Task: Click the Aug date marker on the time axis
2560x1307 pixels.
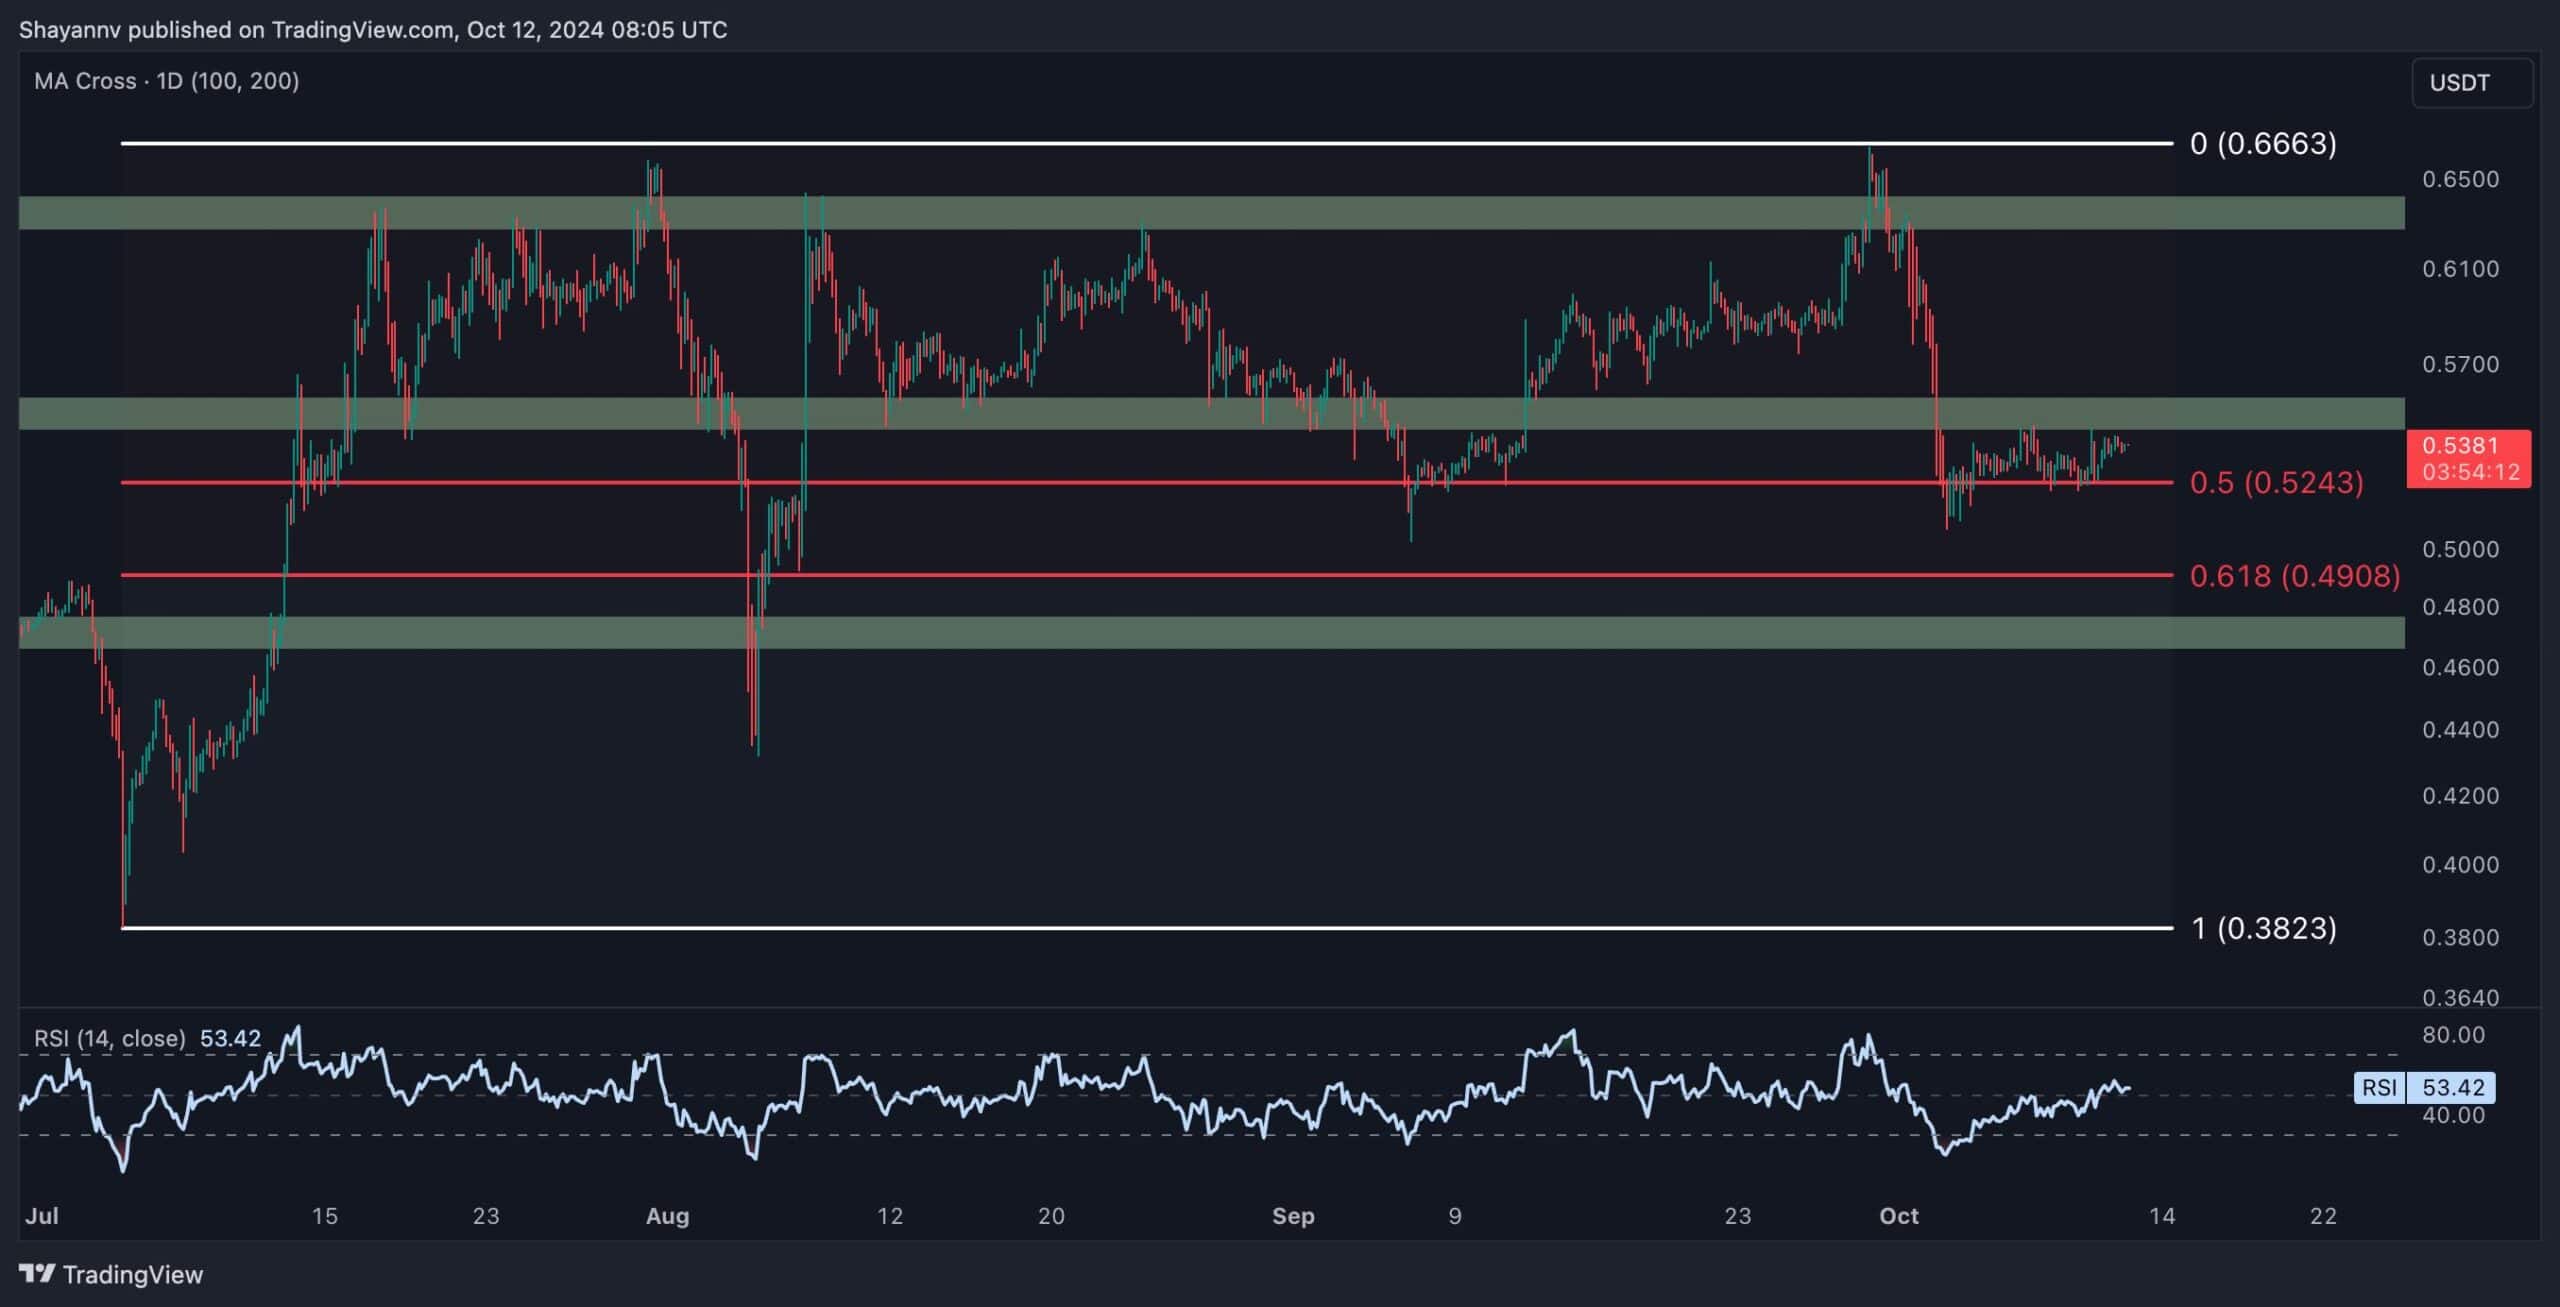Action: pos(667,1216)
